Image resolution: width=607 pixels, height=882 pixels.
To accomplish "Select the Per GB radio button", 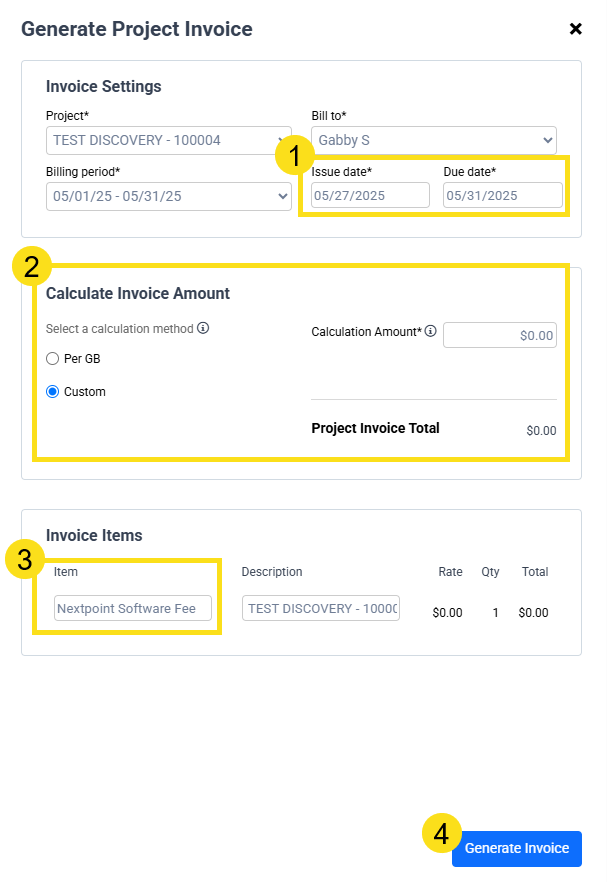I will point(52,359).
